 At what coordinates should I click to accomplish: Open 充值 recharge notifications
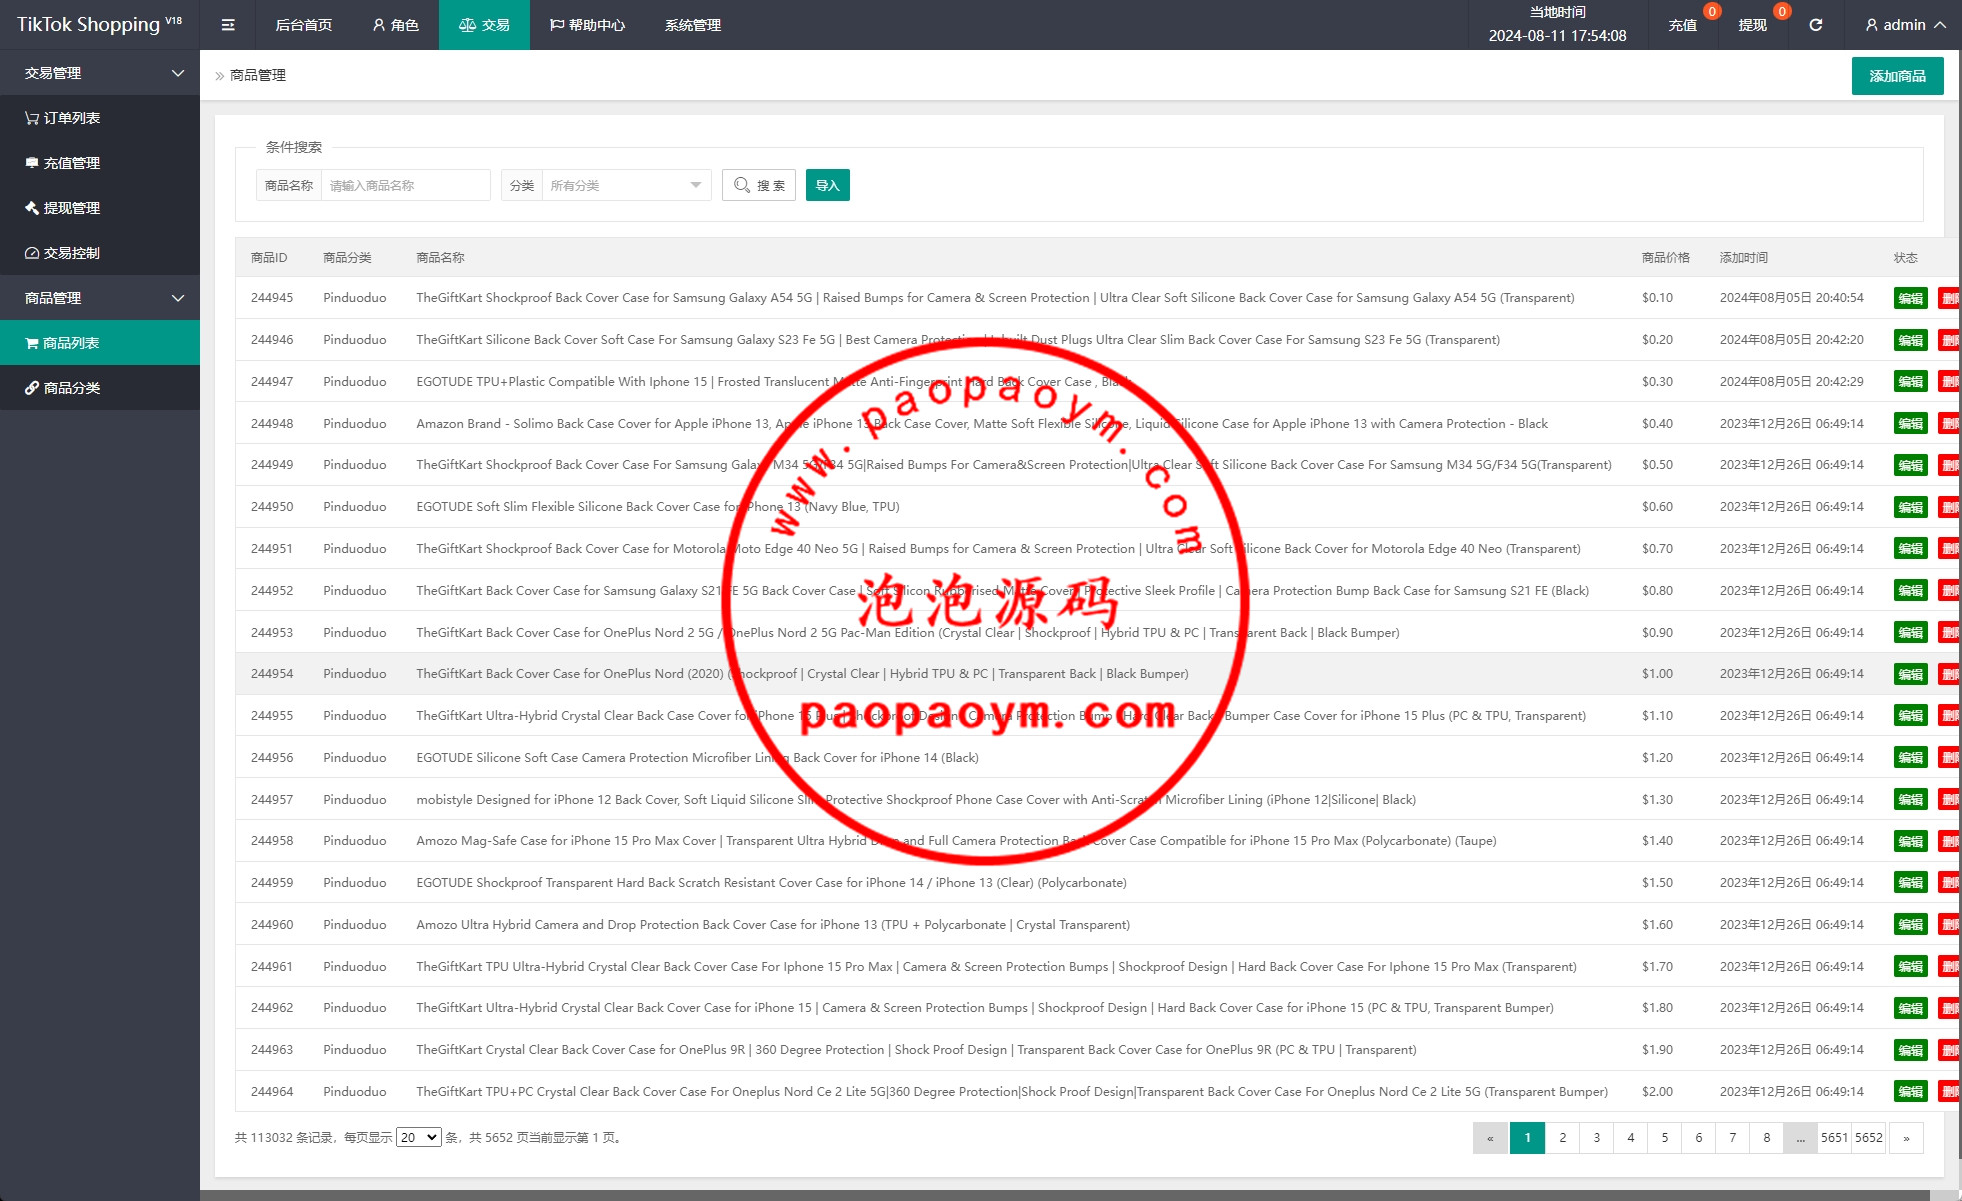(x=1682, y=25)
